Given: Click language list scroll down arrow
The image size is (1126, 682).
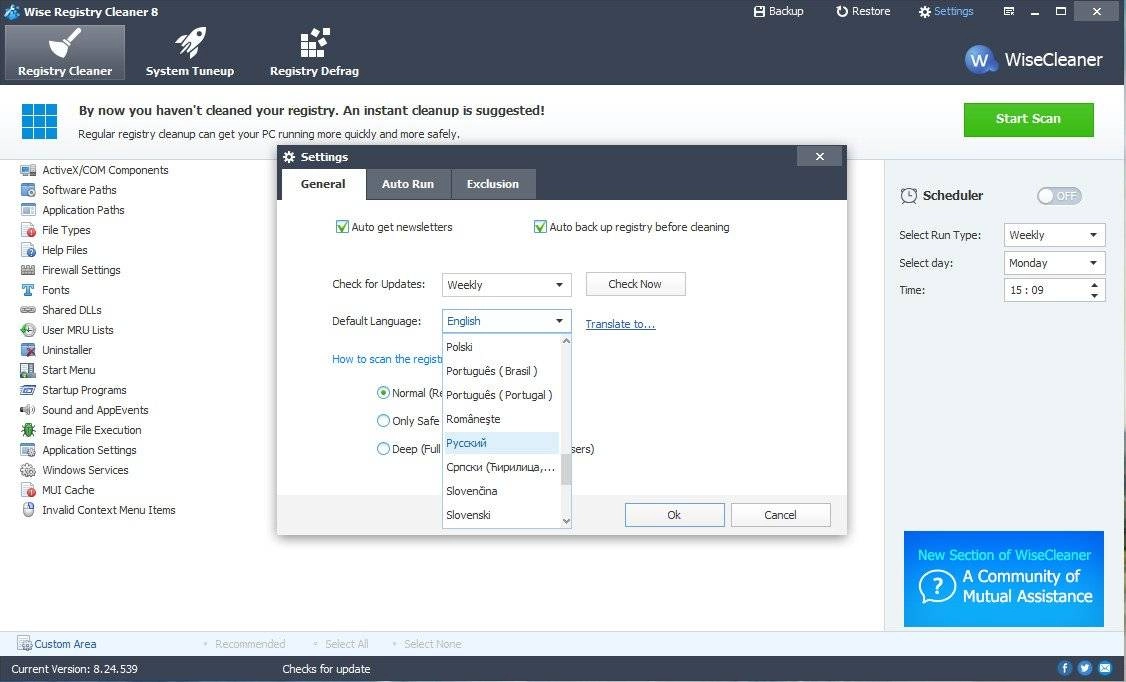Looking at the screenshot, I should coord(566,521).
